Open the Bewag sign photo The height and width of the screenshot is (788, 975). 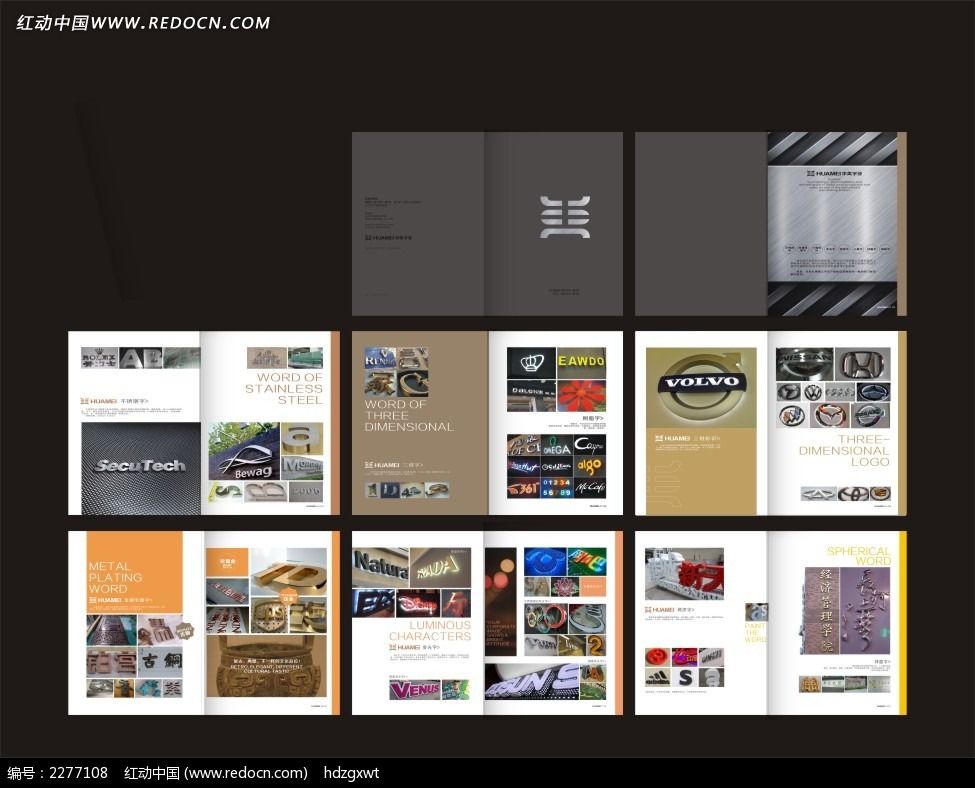pos(244,451)
